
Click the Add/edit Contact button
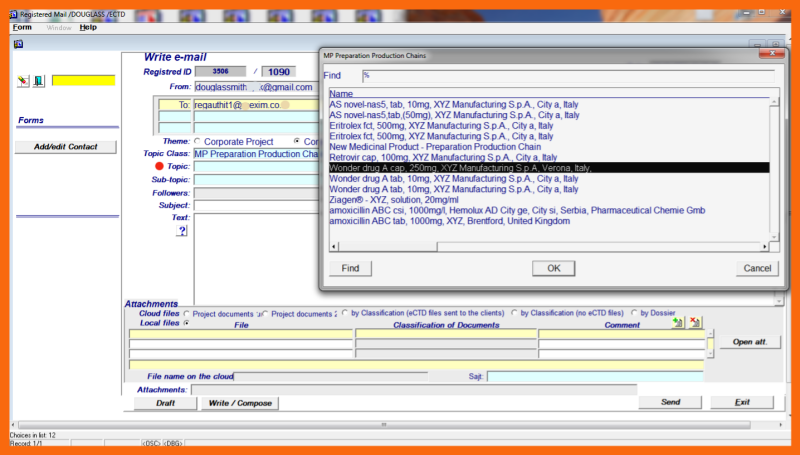coord(66,147)
